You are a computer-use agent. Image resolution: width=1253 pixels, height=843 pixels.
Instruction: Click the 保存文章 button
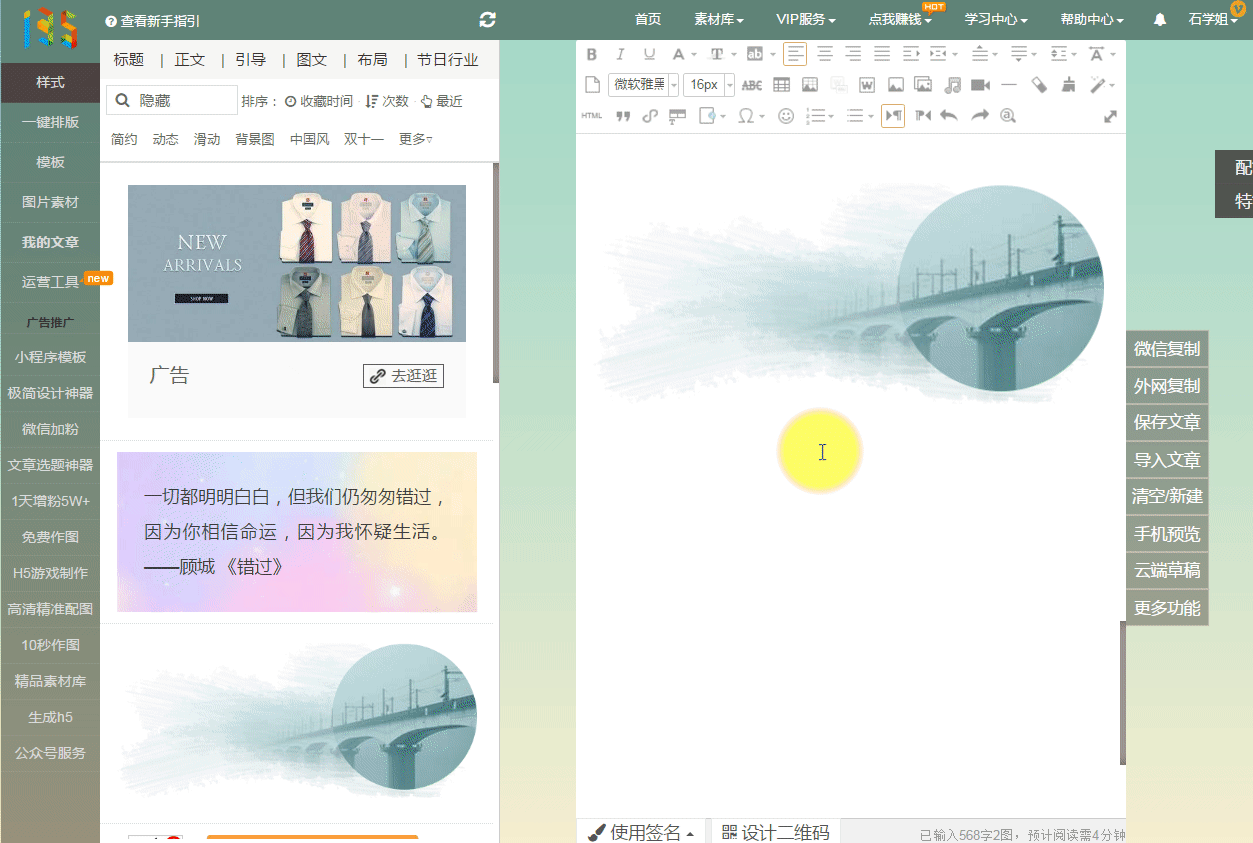click(1166, 423)
